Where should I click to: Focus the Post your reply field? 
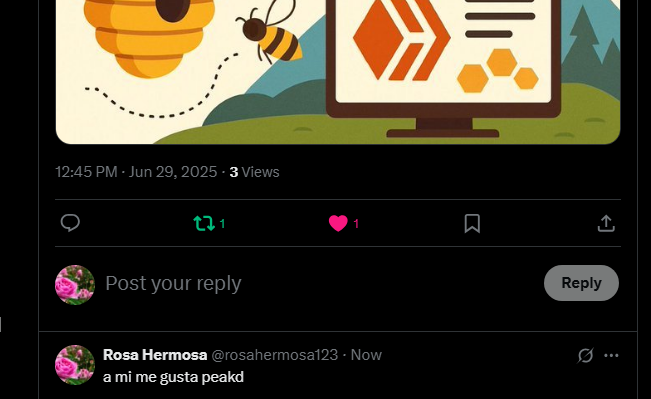tap(320, 284)
